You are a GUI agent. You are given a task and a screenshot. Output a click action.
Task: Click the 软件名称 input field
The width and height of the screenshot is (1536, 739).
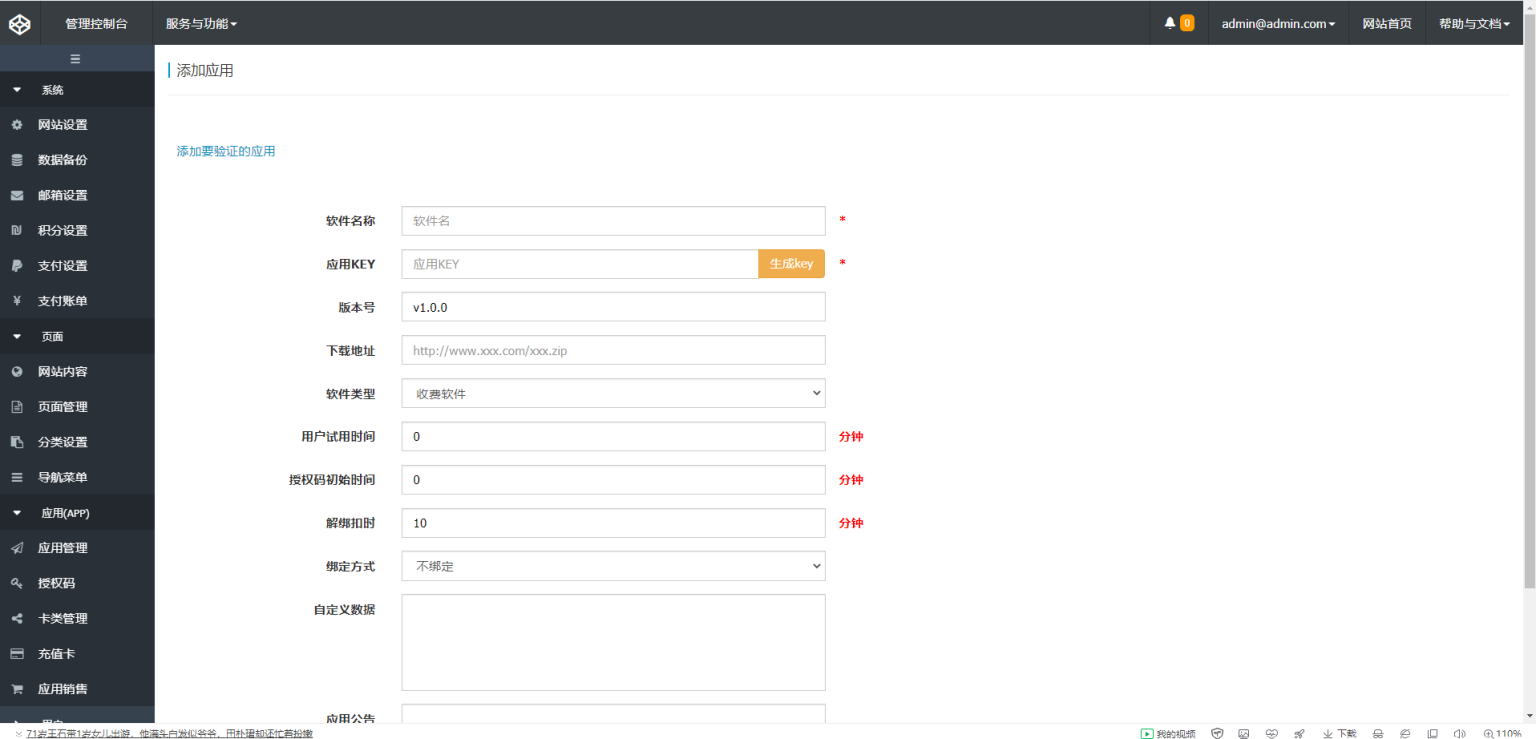pyautogui.click(x=613, y=221)
